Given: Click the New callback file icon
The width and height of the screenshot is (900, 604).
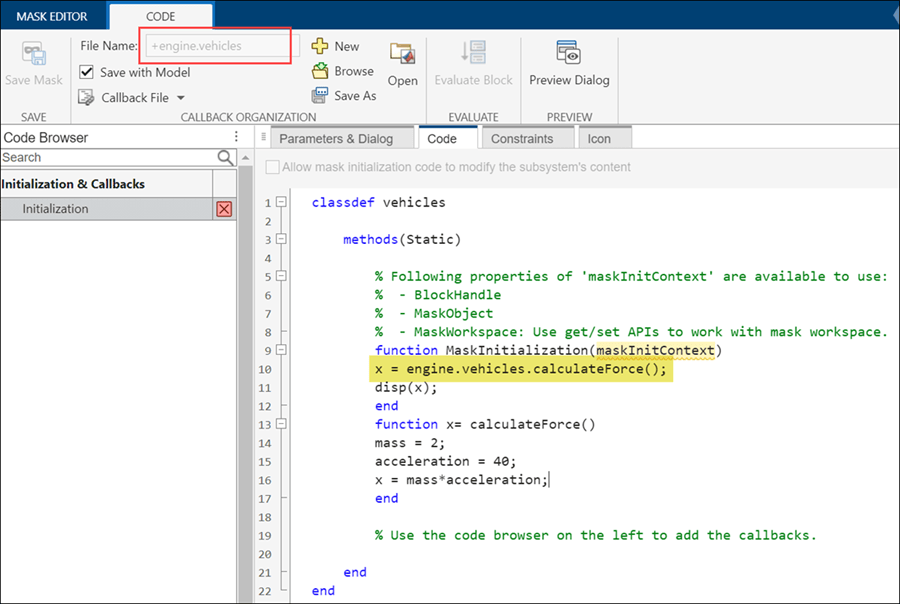Looking at the screenshot, I should pos(320,46).
